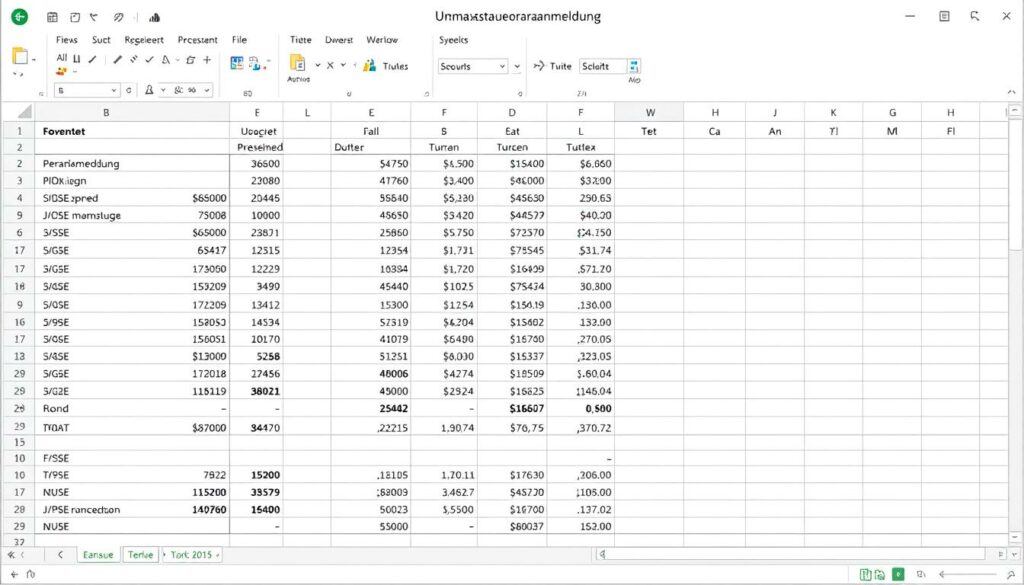1024x585 pixels.
Task: Click the vertical scrollbar up arrow
Action: point(1014,111)
